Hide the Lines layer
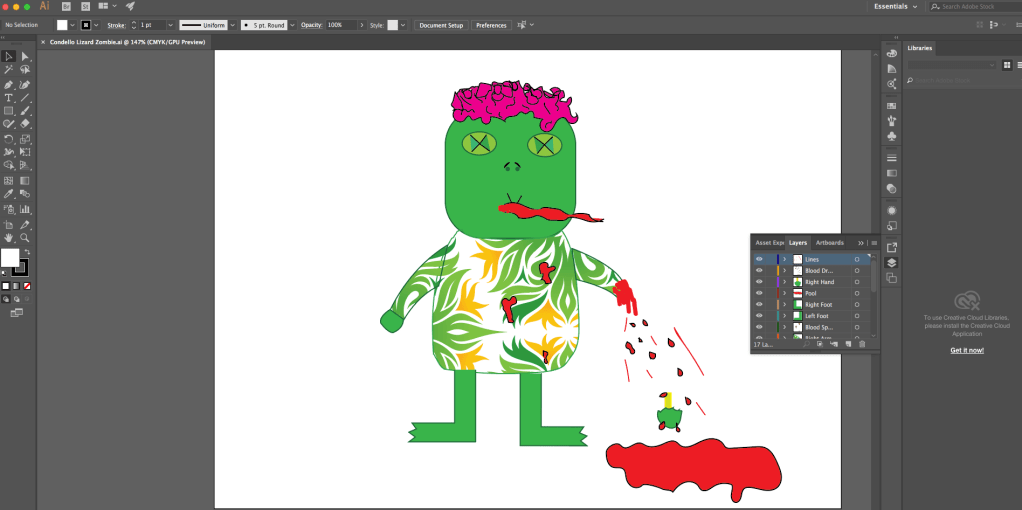 click(x=759, y=259)
